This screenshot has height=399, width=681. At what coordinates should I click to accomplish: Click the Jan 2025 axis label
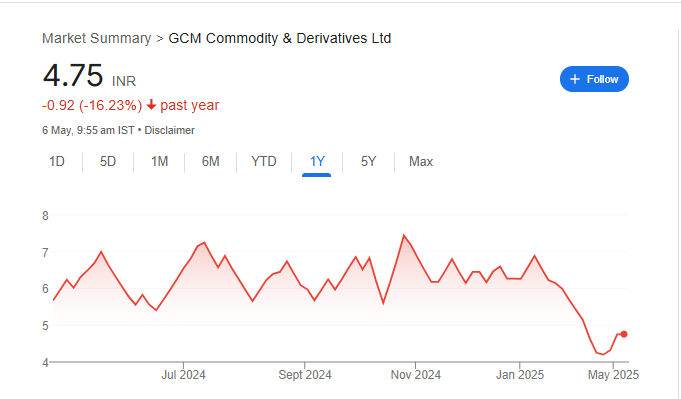[x=520, y=375]
